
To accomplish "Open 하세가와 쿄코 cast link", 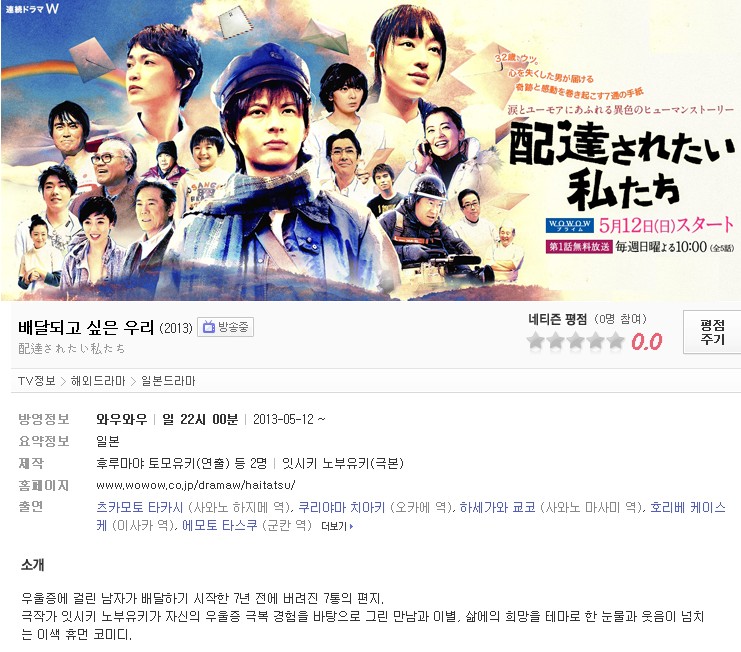I will pos(497,507).
